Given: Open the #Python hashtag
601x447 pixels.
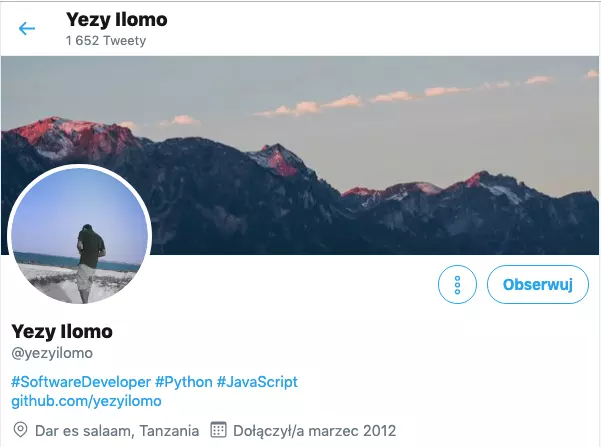Looking at the screenshot, I should (x=184, y=382).
